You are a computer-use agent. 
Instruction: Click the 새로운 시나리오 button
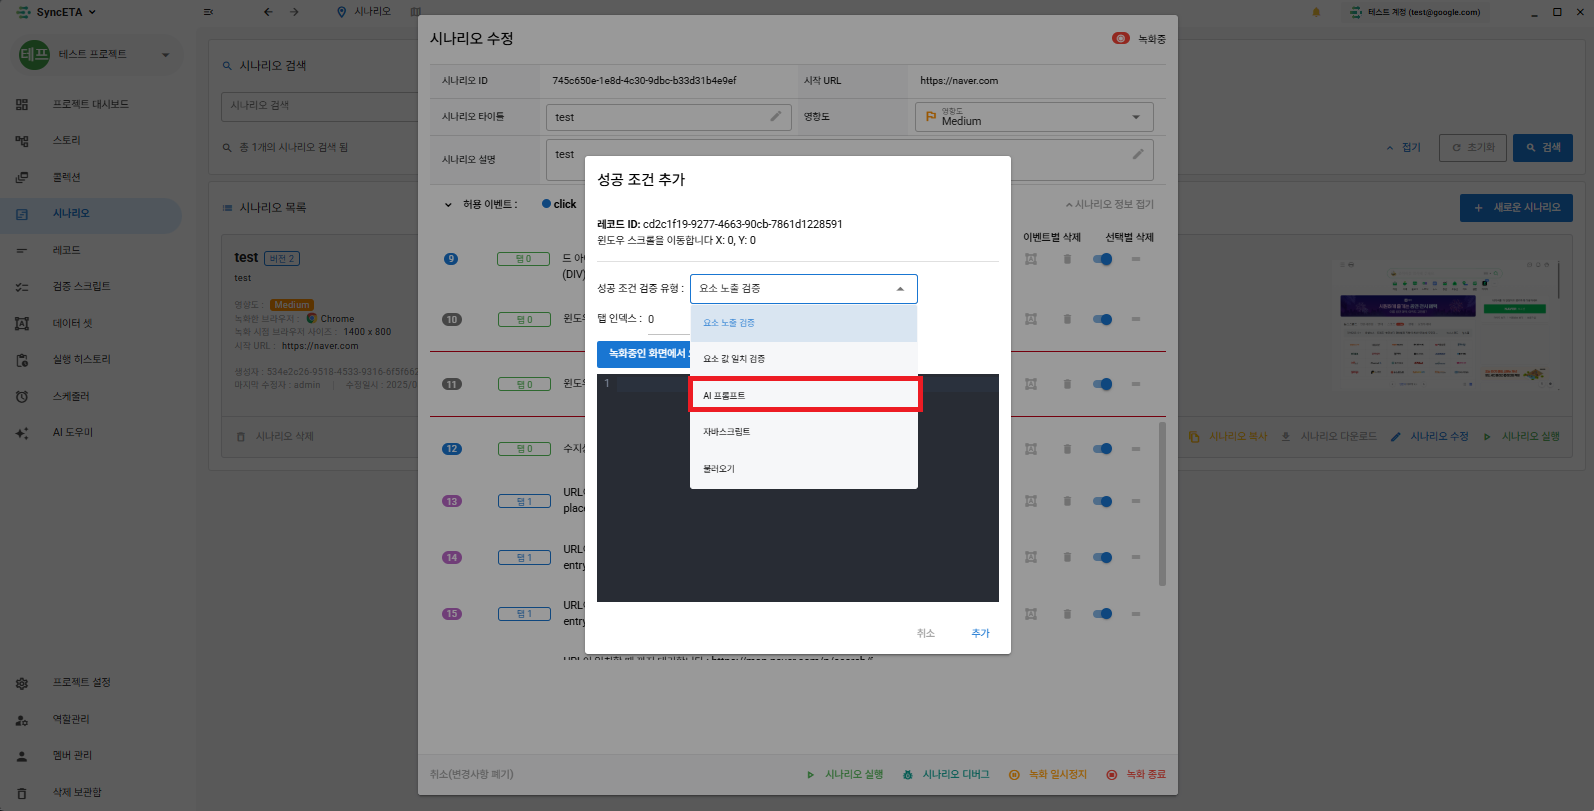pos(1516,208)
